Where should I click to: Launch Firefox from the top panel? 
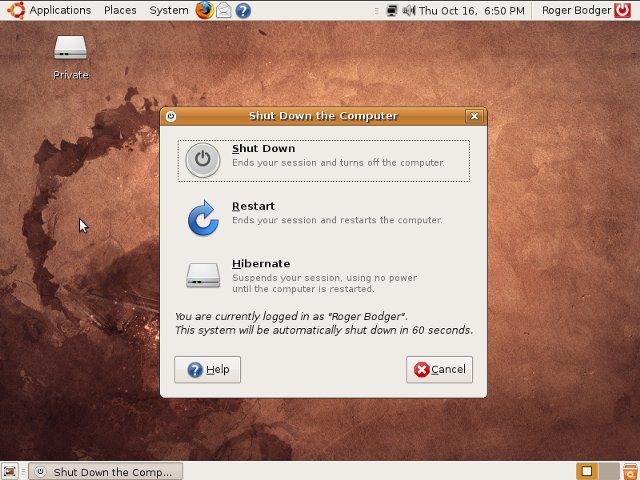tap(204, 10)
